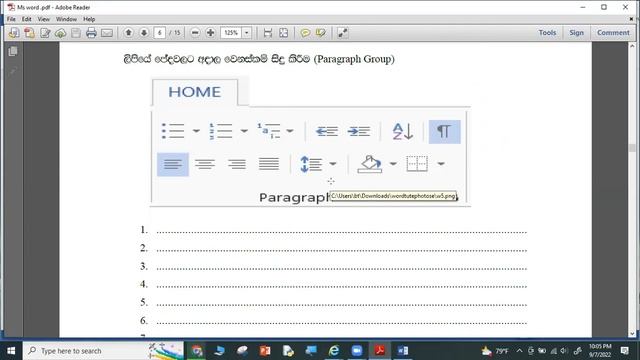Click the line spacing icon in picture
The image size is (640, 360).
point(311,164)
